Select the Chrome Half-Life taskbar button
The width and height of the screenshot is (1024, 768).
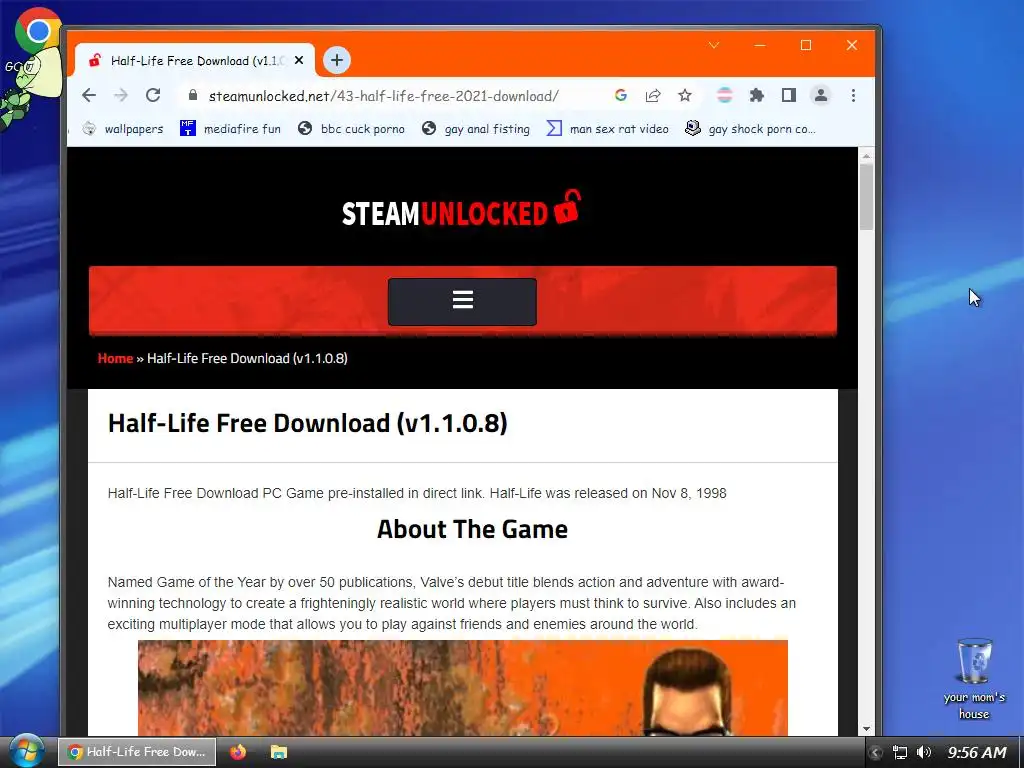[x=137, y=752]
